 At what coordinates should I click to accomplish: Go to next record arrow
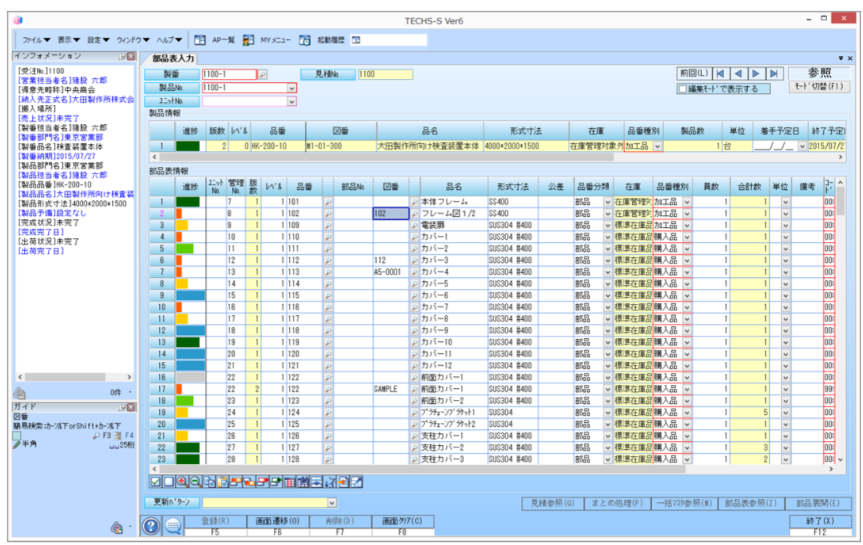pyautogui.click(x=756, y=74)
